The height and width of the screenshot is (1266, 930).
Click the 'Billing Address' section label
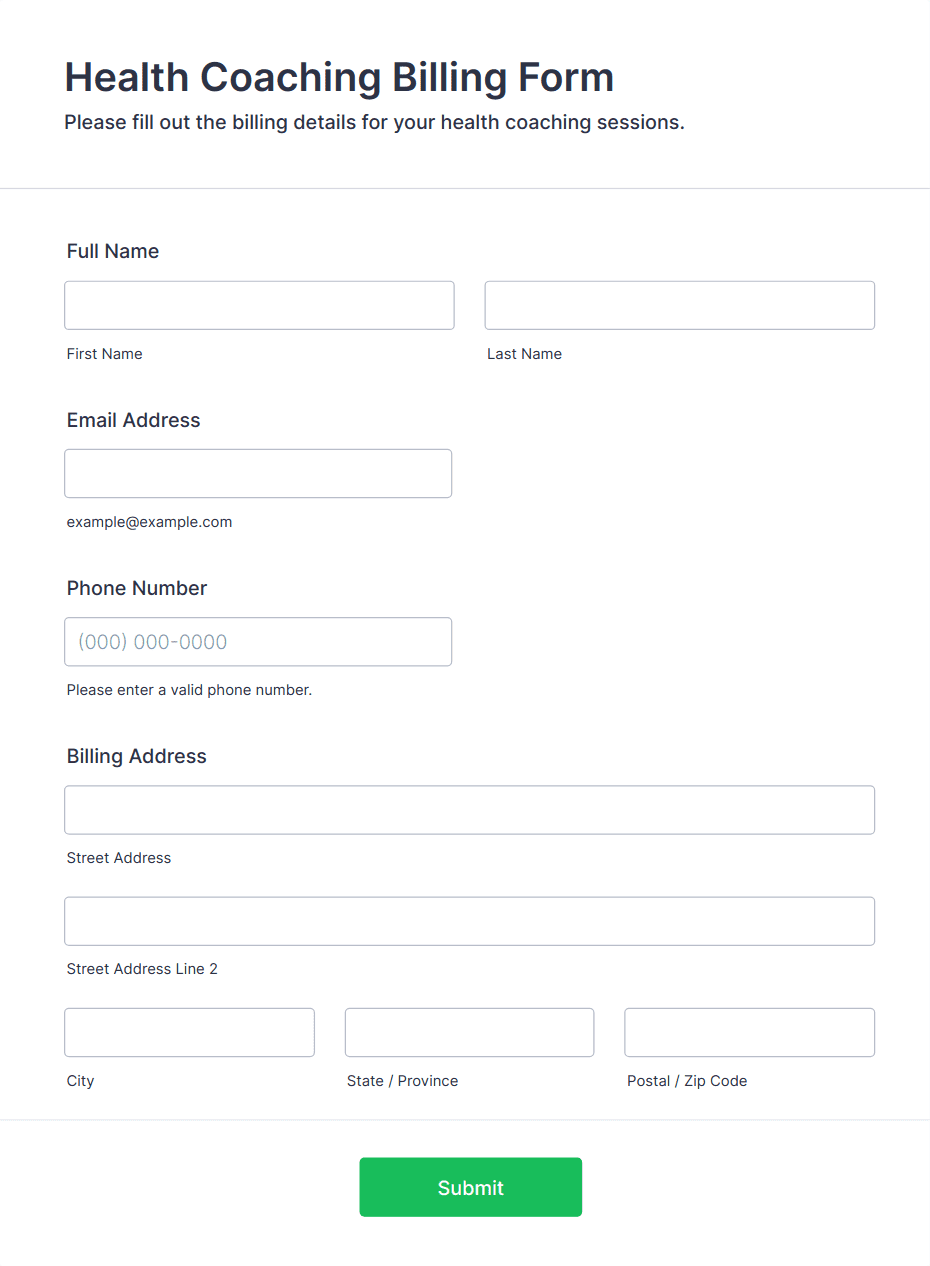(x=137, y=756)
